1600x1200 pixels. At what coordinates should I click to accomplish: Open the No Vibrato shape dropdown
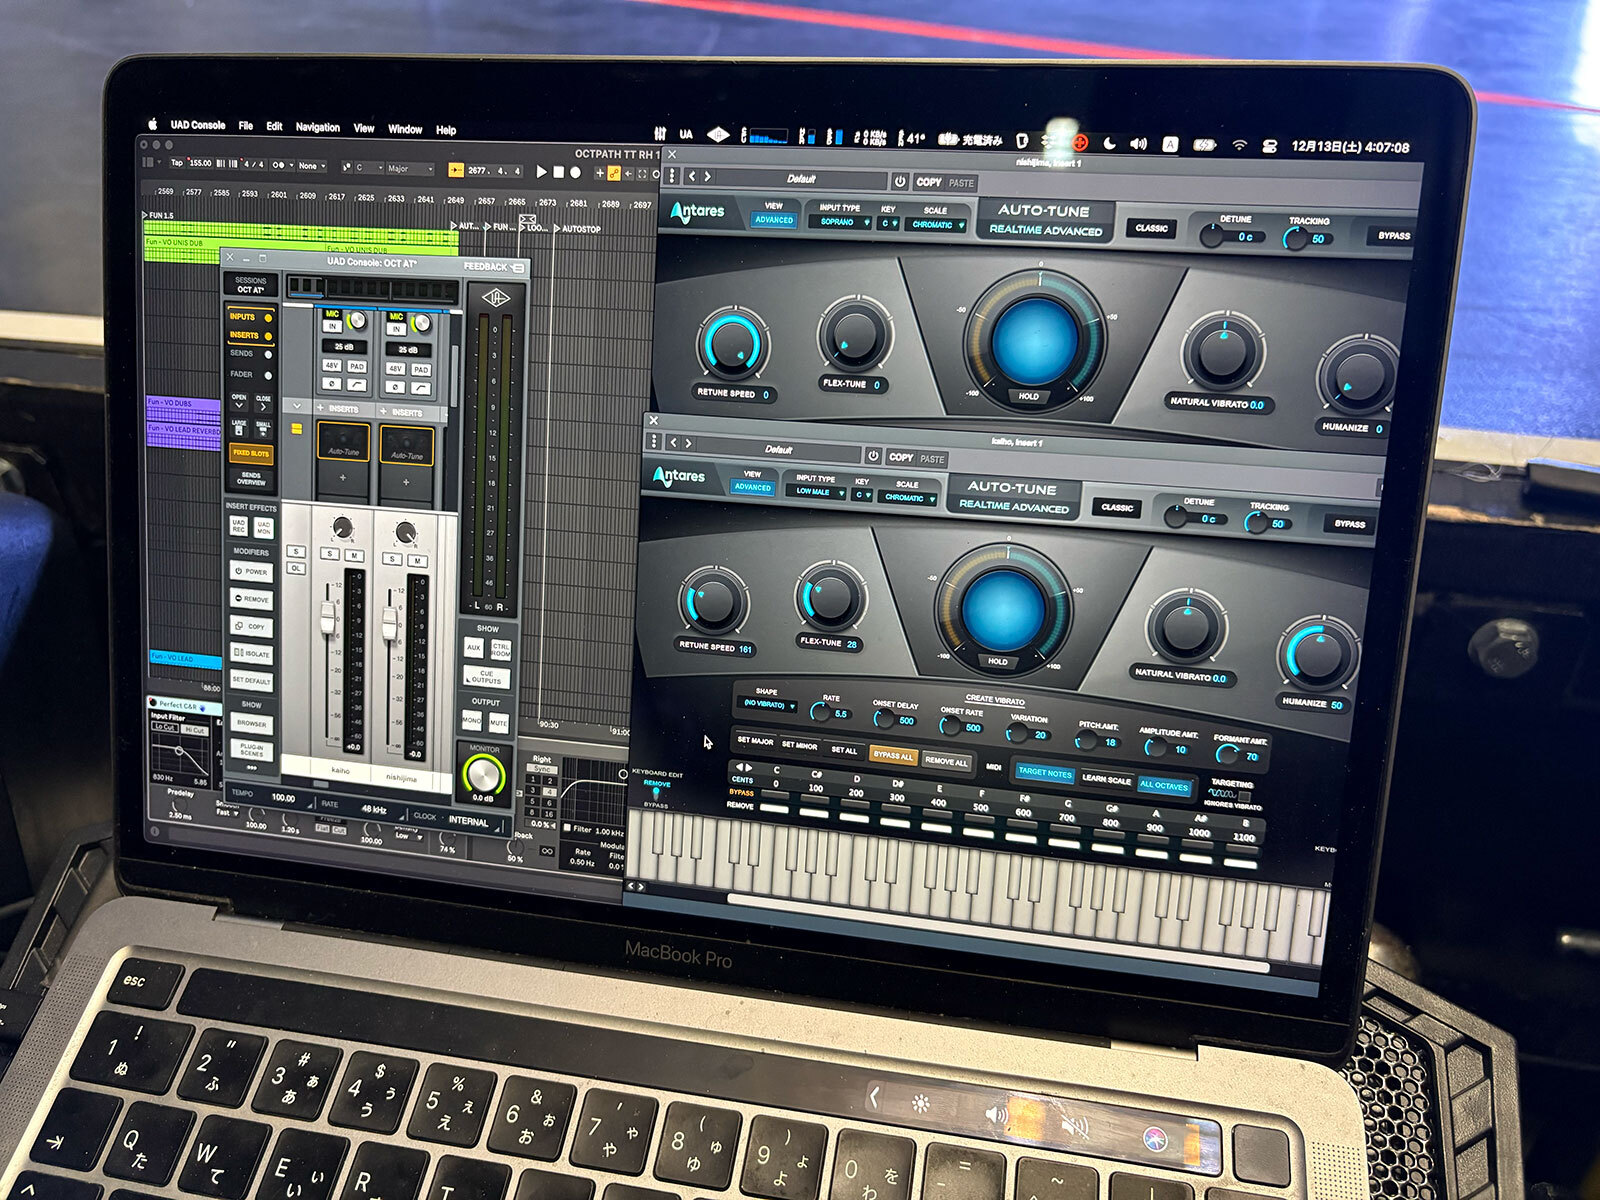click(767, 705)
